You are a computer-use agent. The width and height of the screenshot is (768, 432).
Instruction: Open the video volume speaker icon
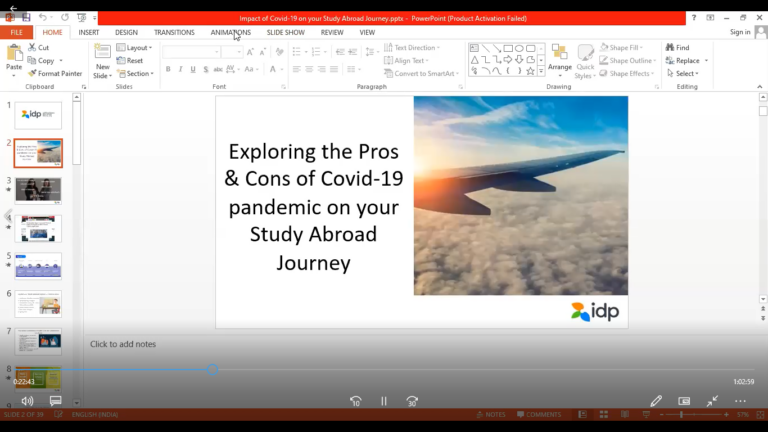tap(27, 401)
